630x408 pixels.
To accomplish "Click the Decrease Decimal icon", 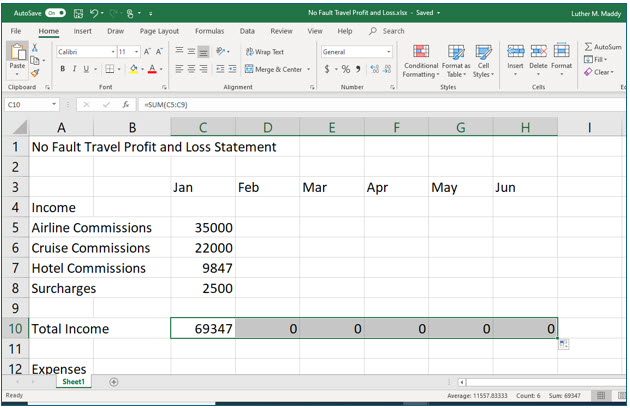I will tap(387, 69).
